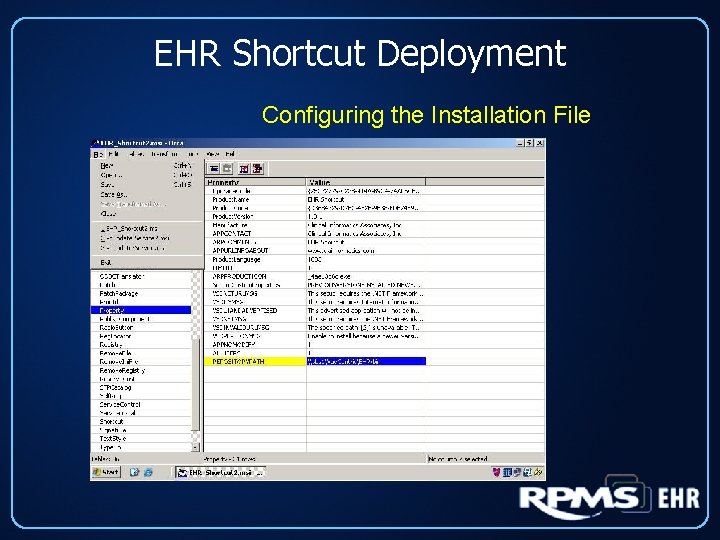Choose Open... from the File menu
The image size is (720, 540).
coord(147,175)
